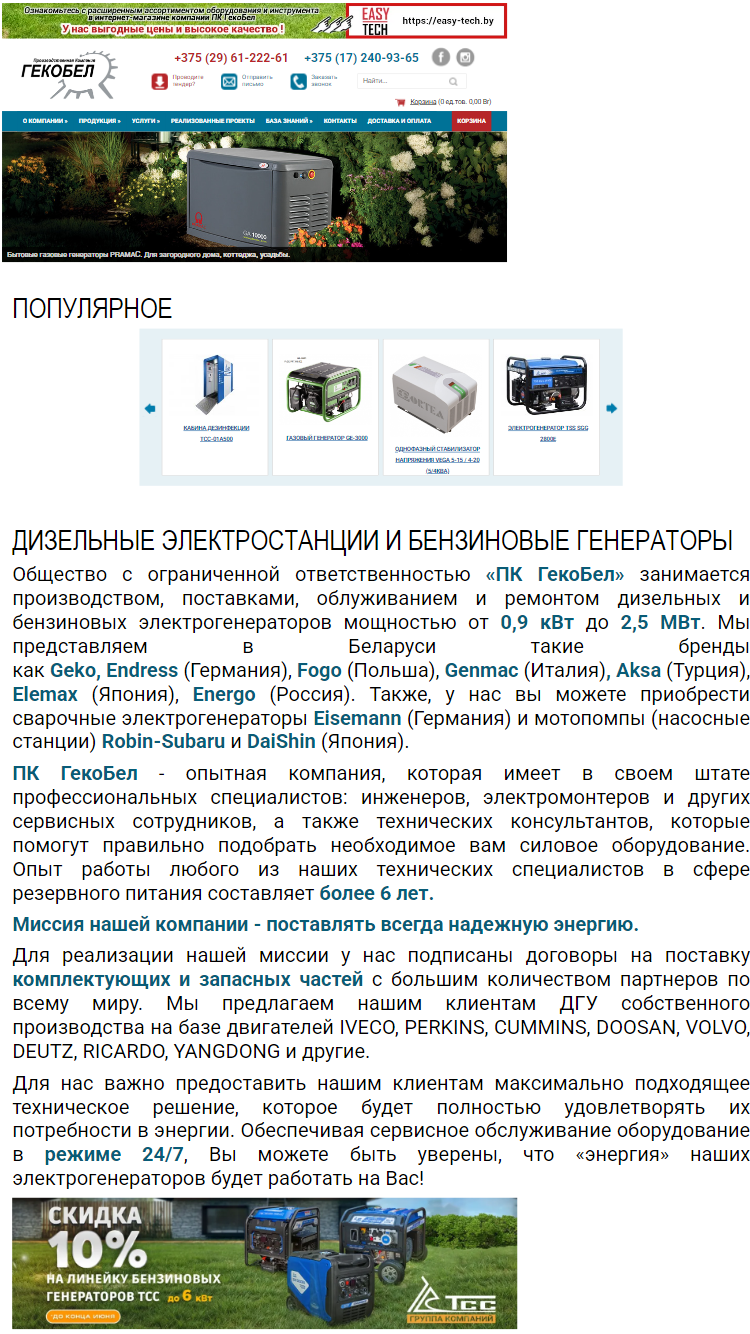
Task: Click phone number +375 (29) 61-222-61
Action: (231, 58)
